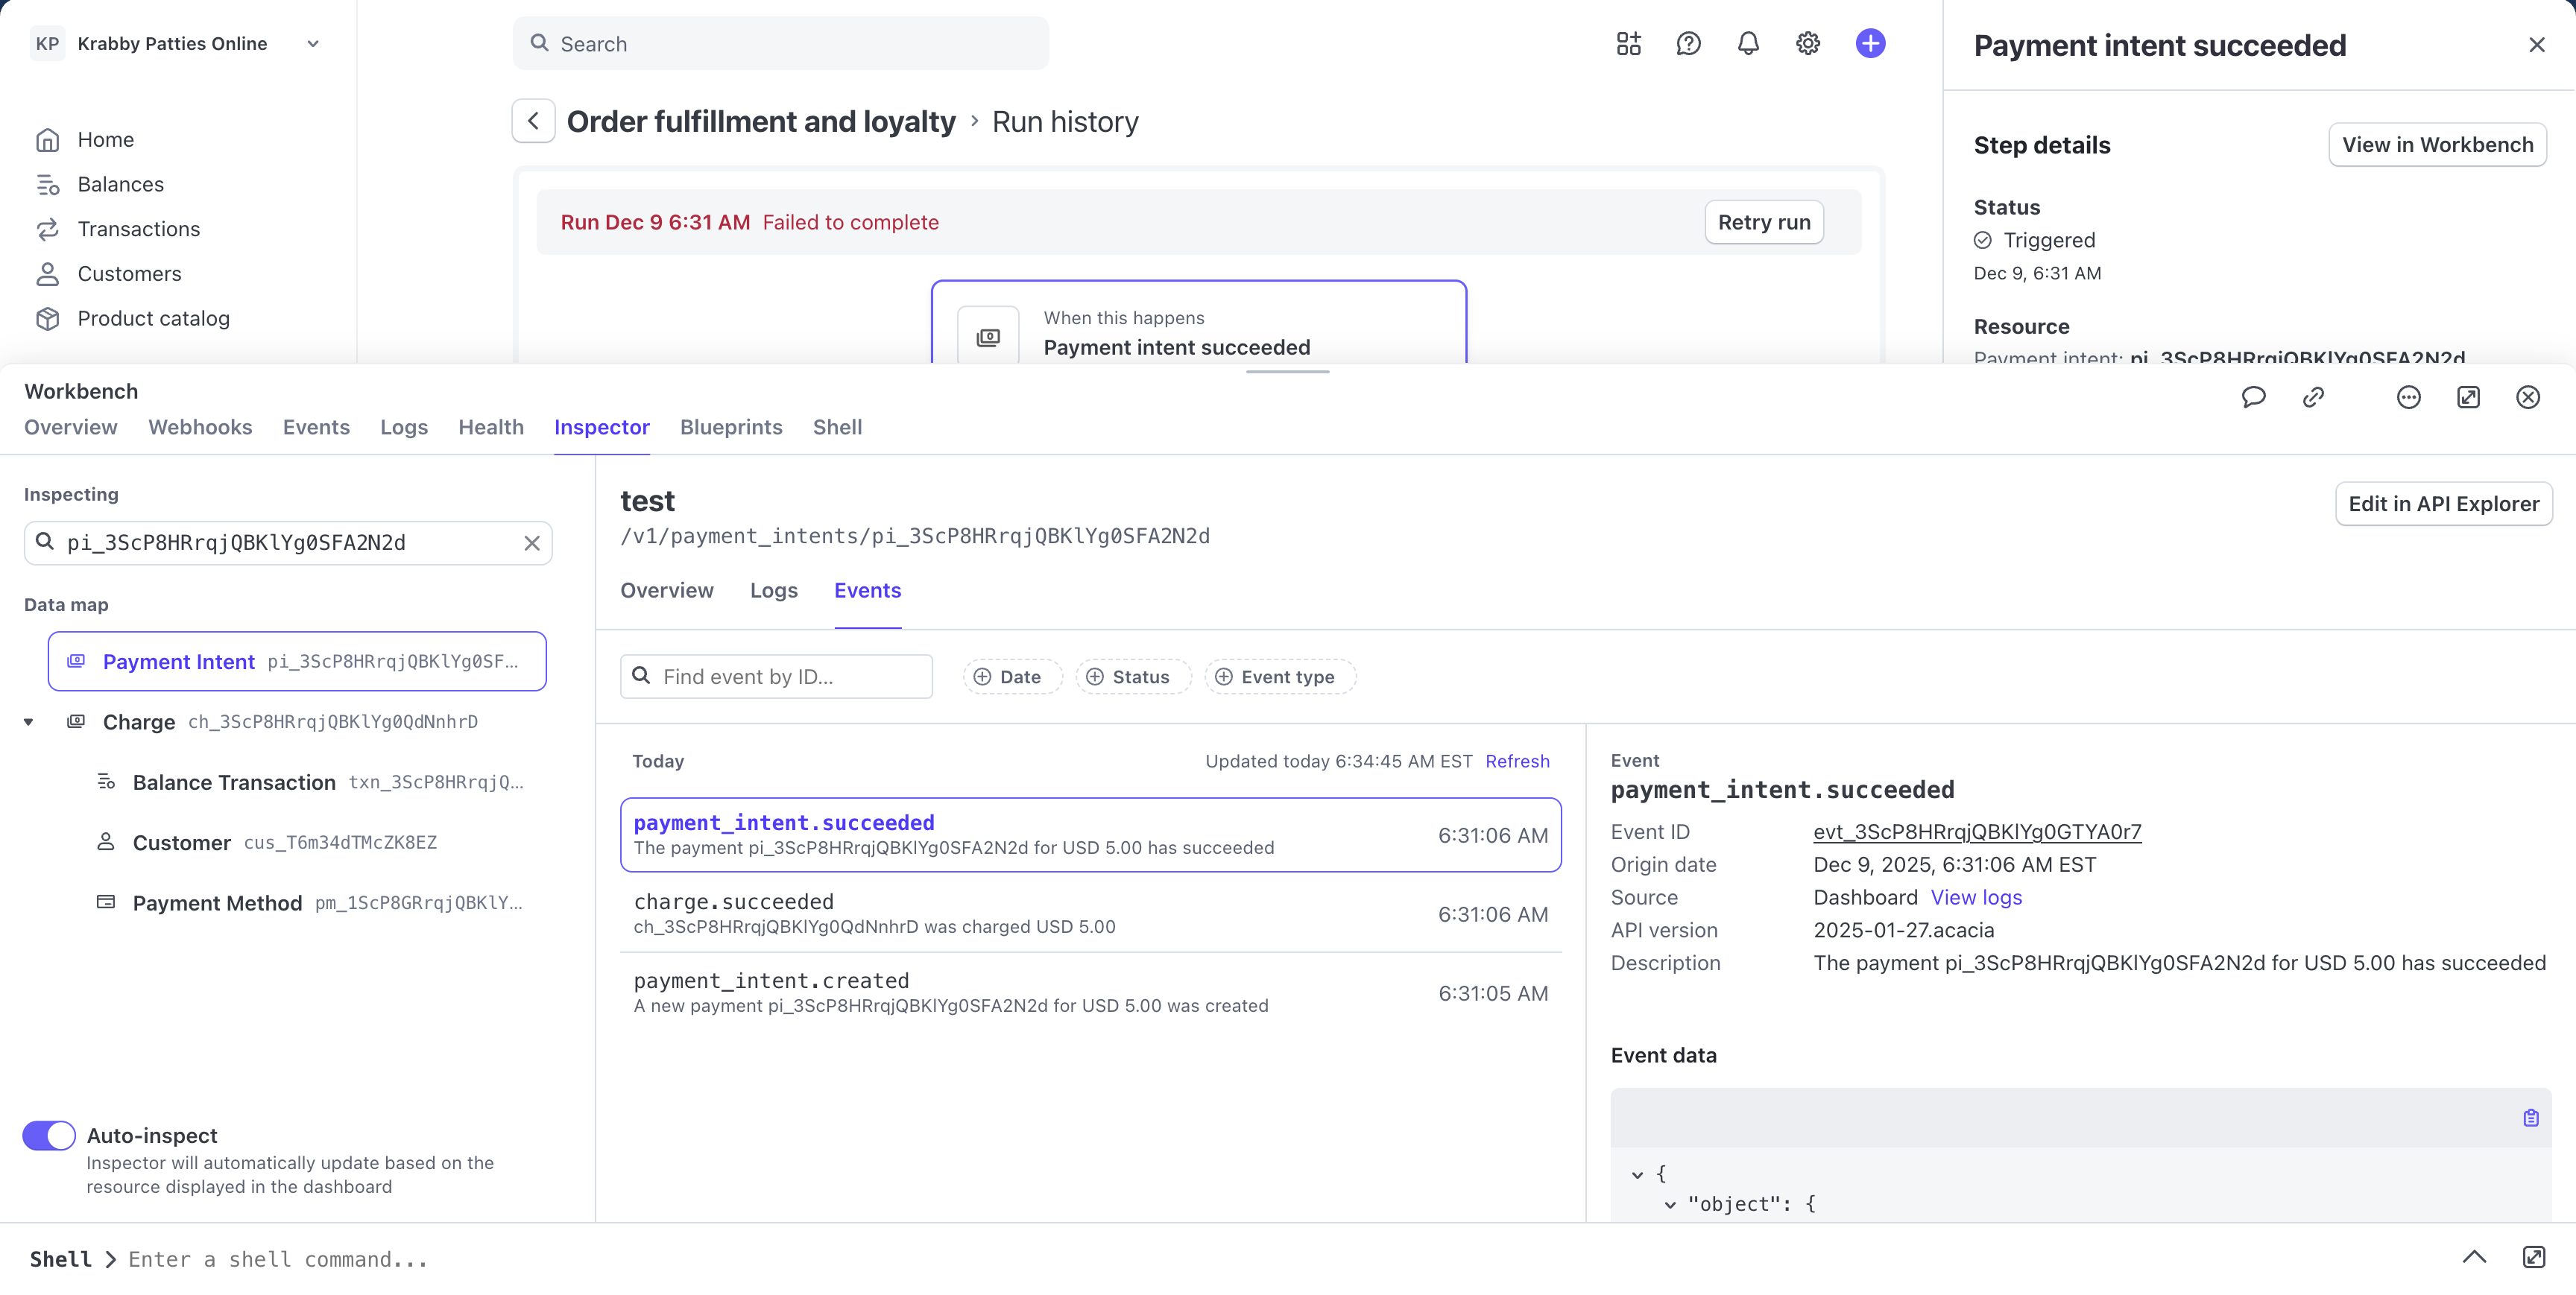Collapse the Charge node in the data map
This screenshot has width=2576, height=1295.
coord(28,722)
